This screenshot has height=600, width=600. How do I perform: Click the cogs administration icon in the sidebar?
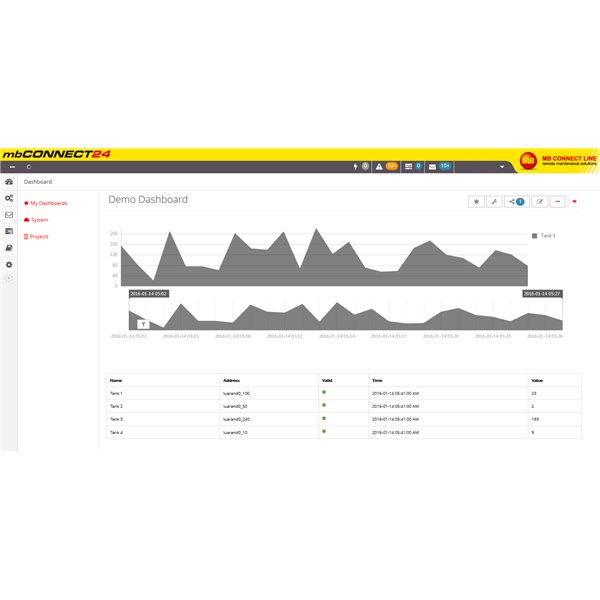[9, 199]
